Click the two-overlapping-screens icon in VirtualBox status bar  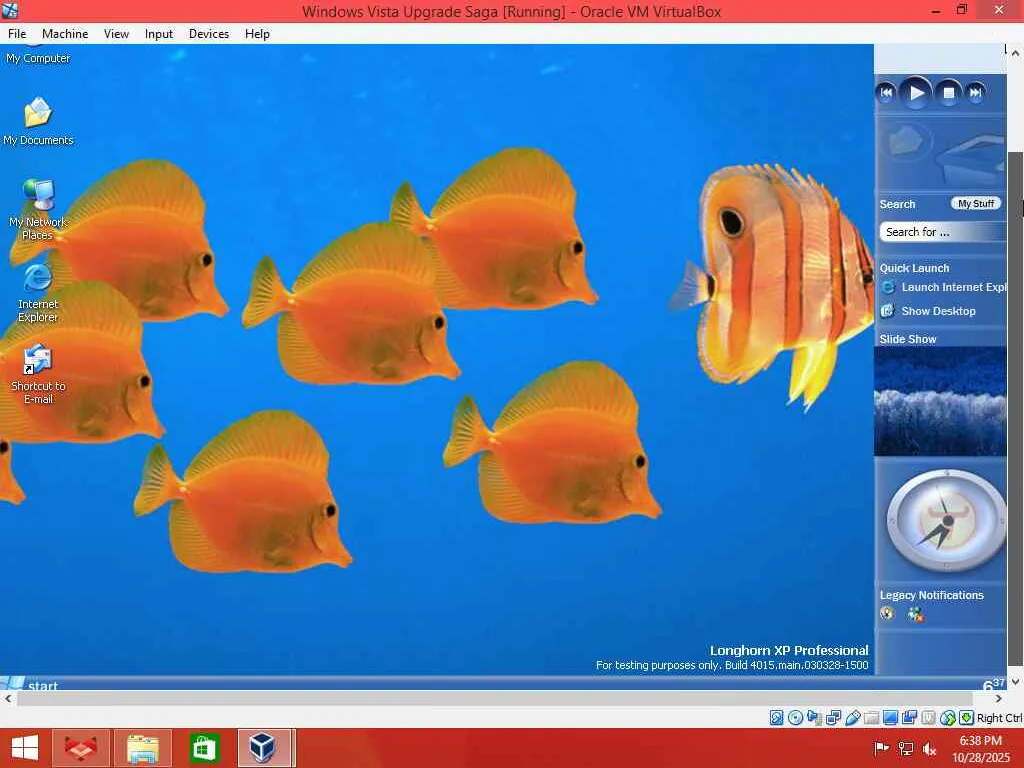pos(909,718)
